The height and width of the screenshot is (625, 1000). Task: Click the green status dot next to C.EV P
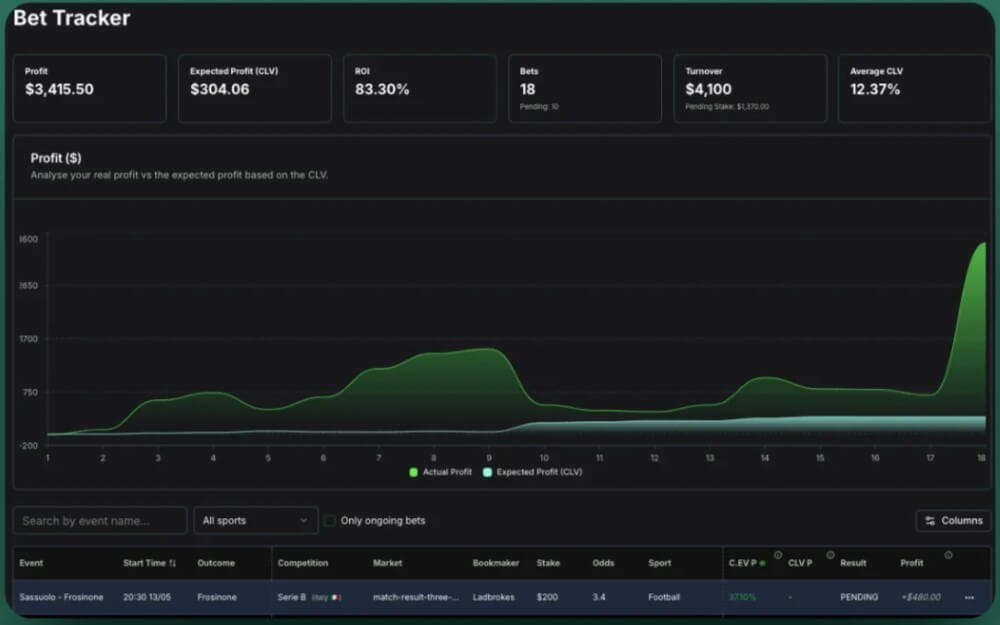763,563
